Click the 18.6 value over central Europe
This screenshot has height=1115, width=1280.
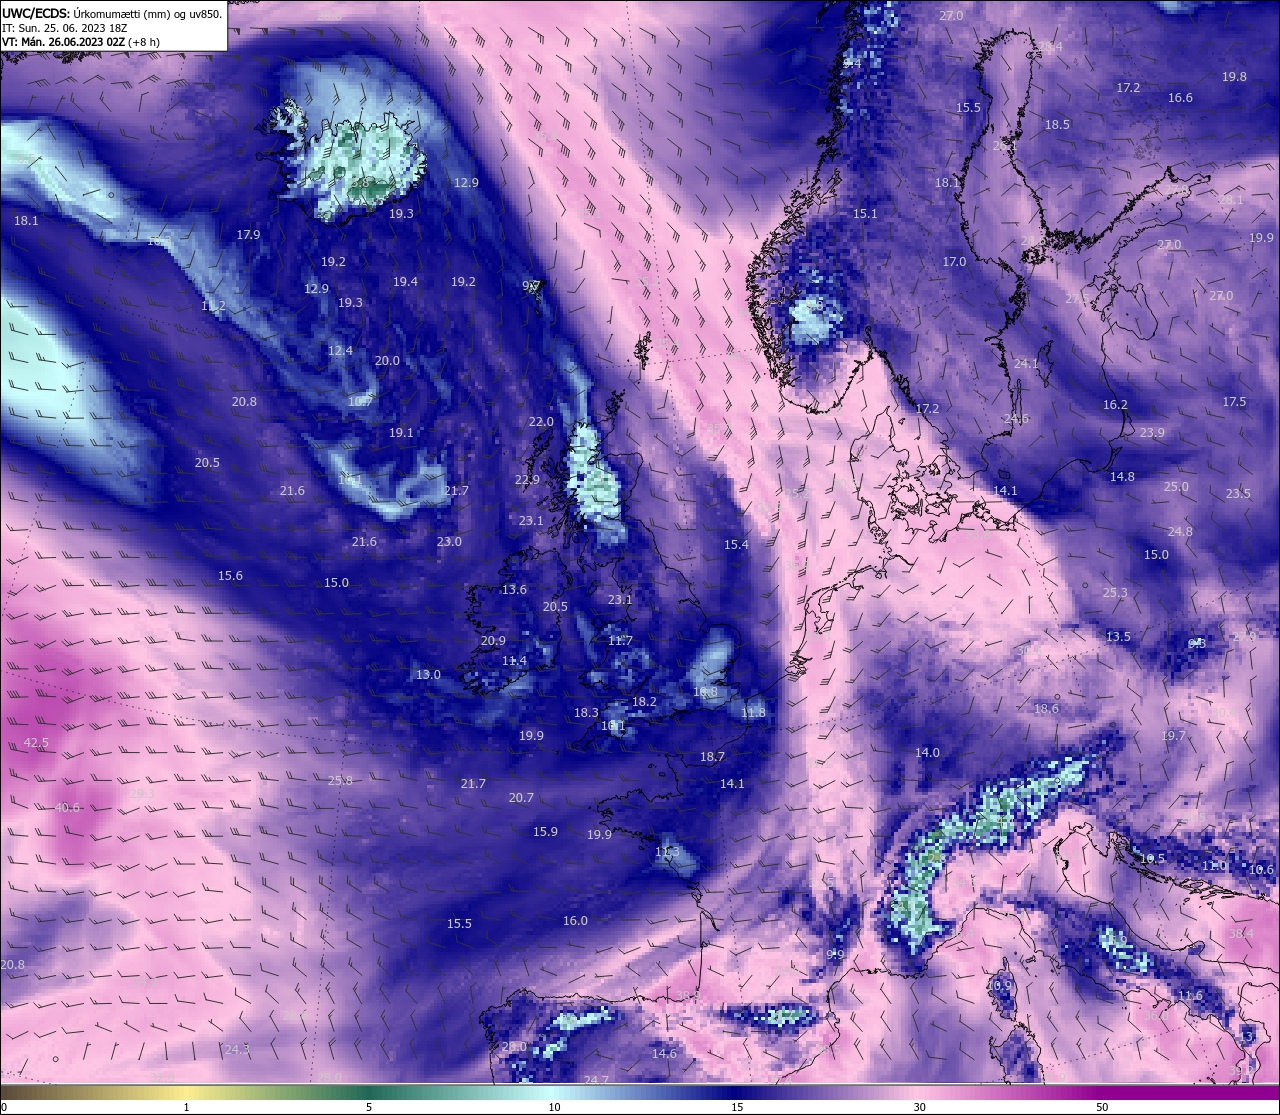click(1046, 709)
